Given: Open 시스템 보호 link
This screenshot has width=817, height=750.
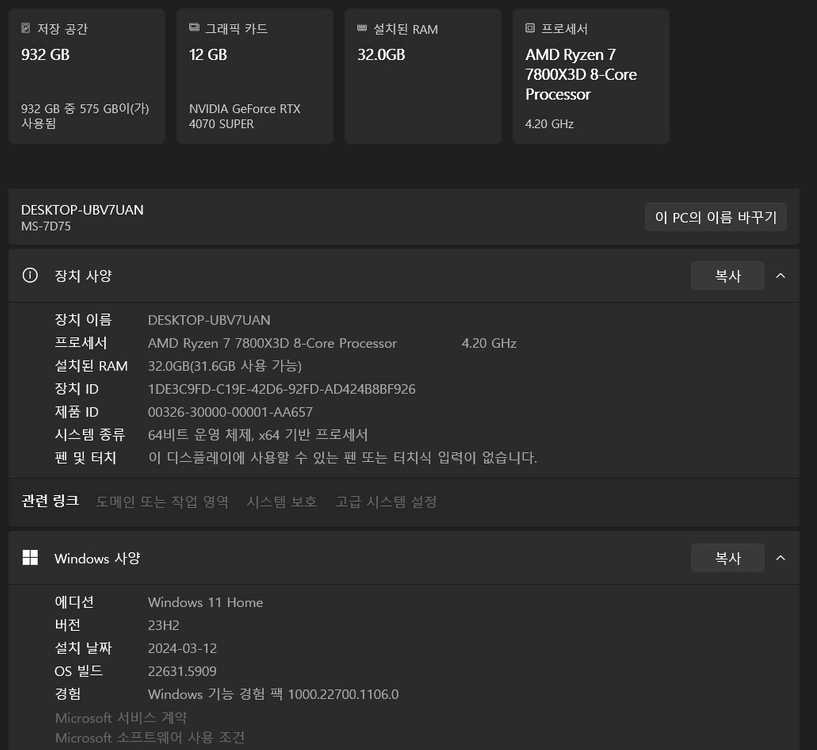Looking at the screenshot, I should [x=282, y=501].
